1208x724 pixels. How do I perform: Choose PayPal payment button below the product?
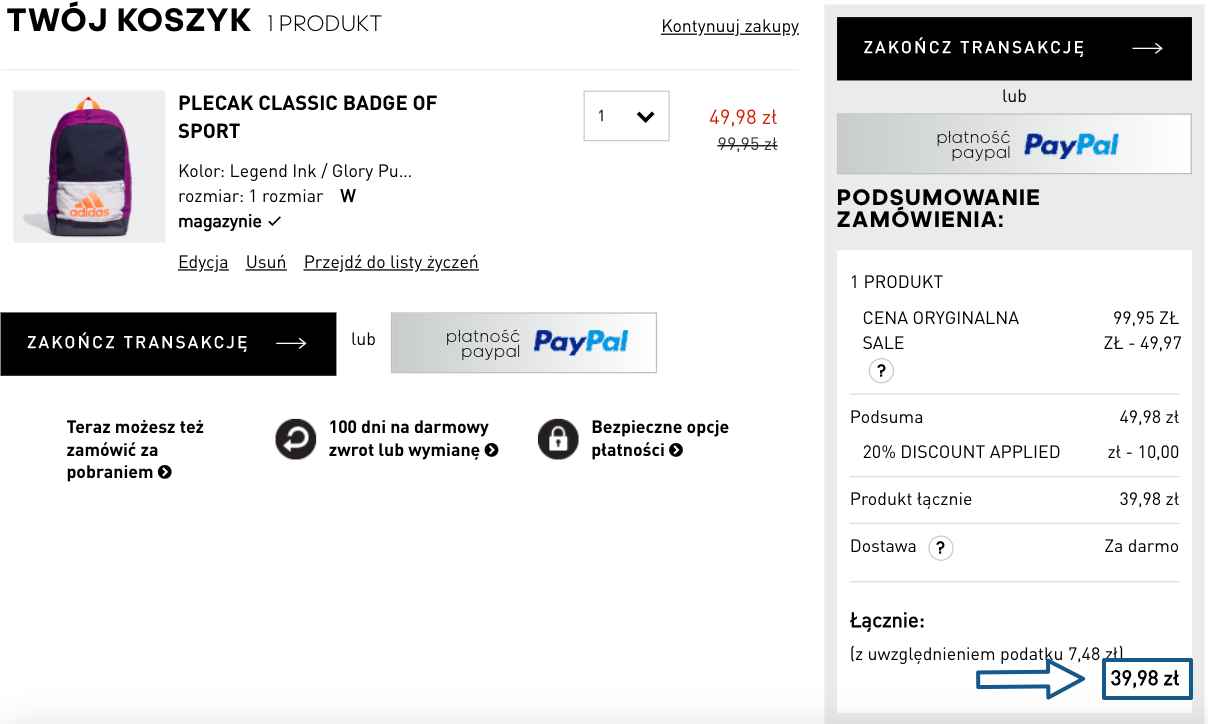(524, 343)
